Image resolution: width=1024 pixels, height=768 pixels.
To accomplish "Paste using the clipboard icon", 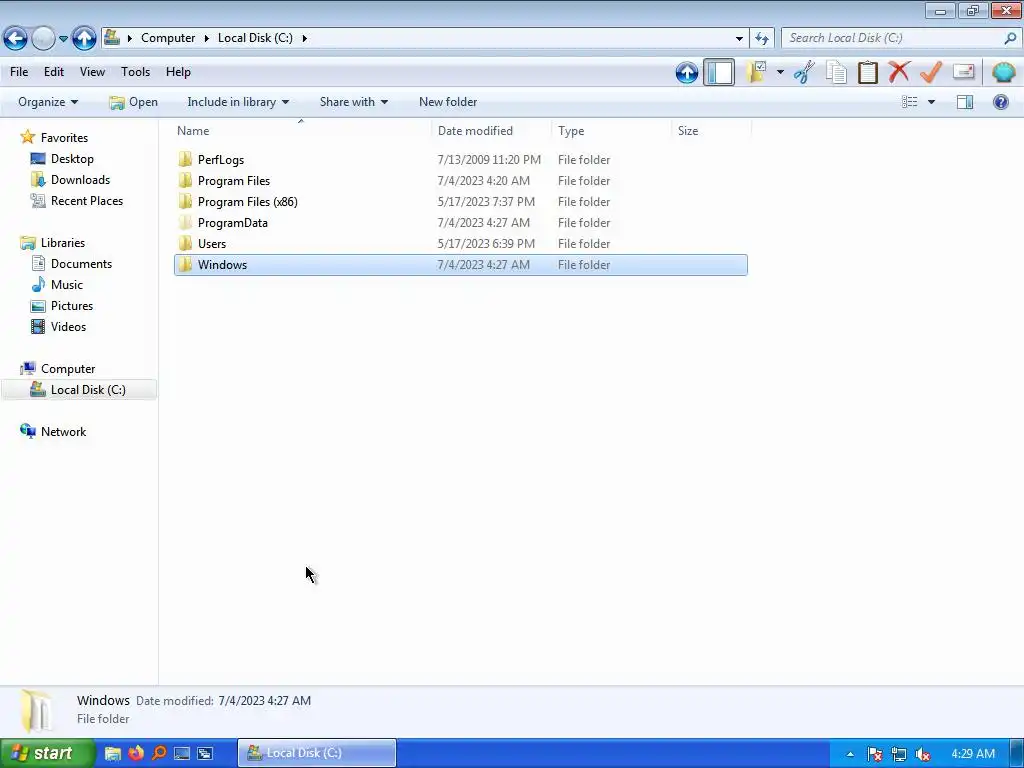I will pyautogui.click(x=867, y=72).
